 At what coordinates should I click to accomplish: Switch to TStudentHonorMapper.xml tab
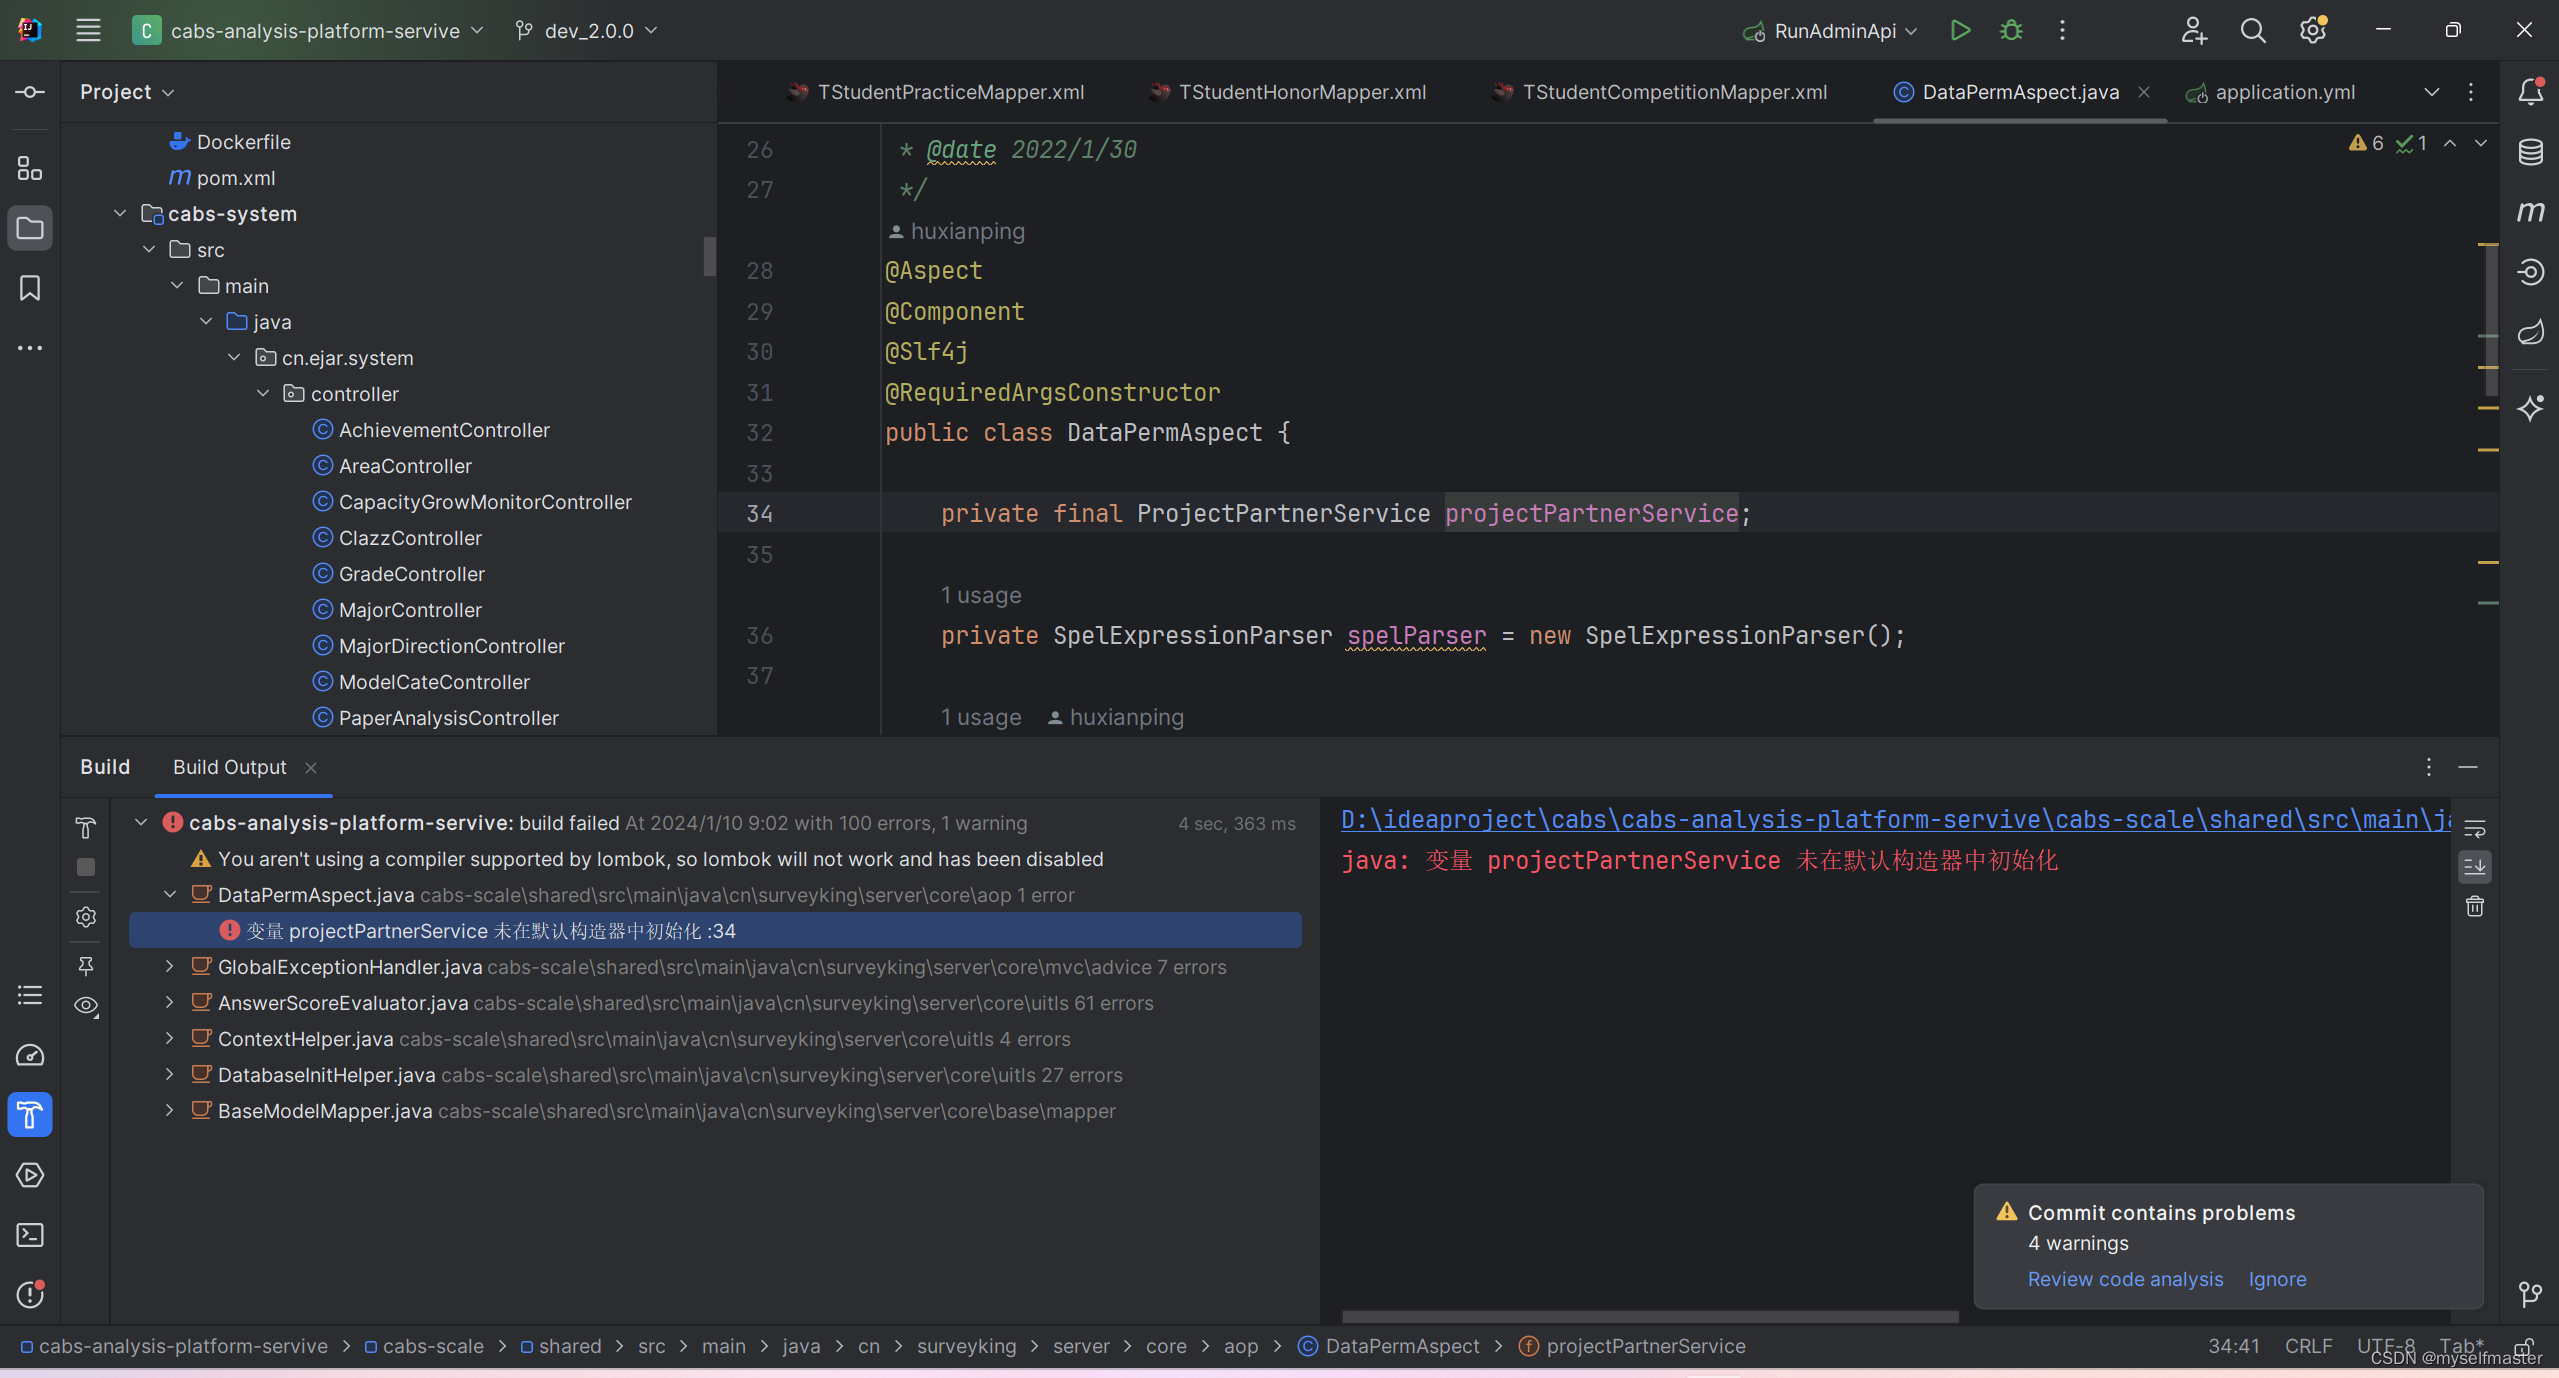1288,92
